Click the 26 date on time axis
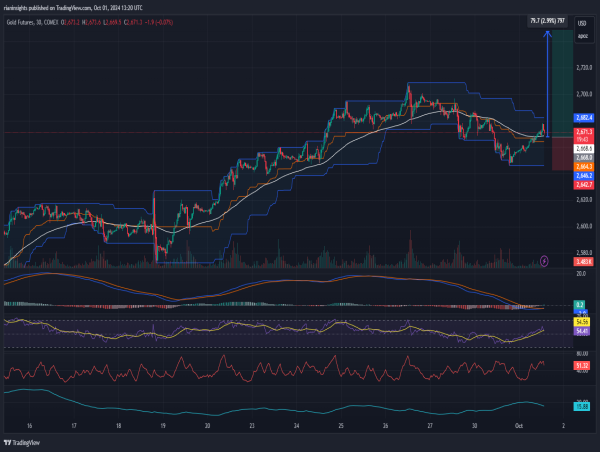This screenshot has width=600, height=452. click(x=385, y=426)
